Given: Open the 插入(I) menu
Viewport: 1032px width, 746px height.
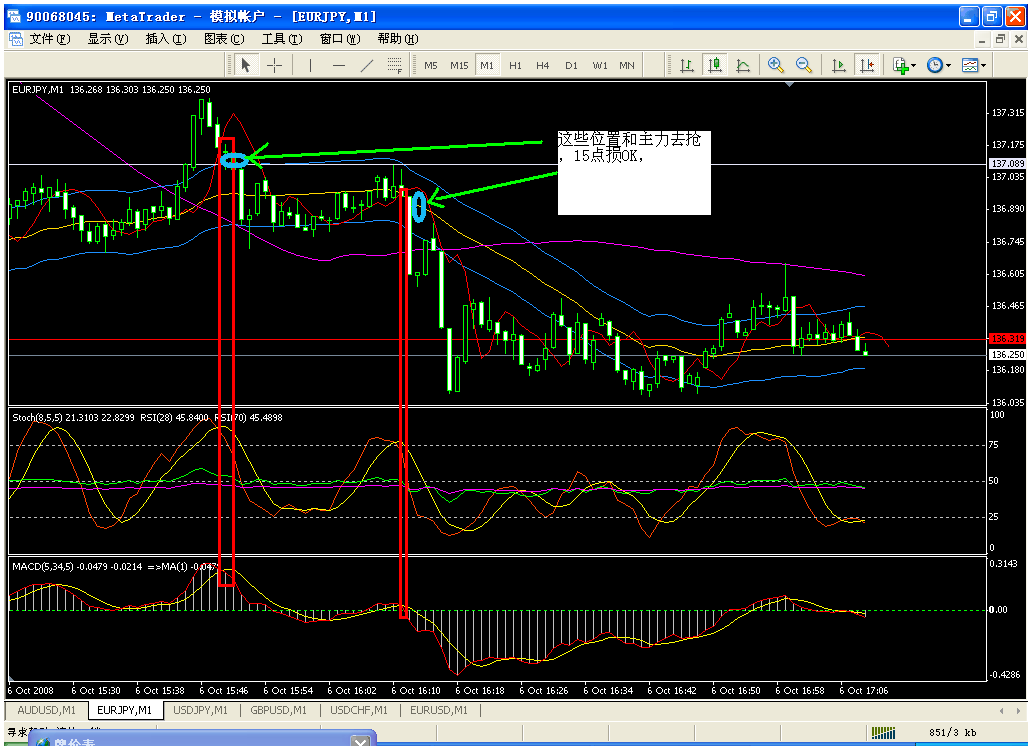Looking at the screenshot, I should point(166,39).
